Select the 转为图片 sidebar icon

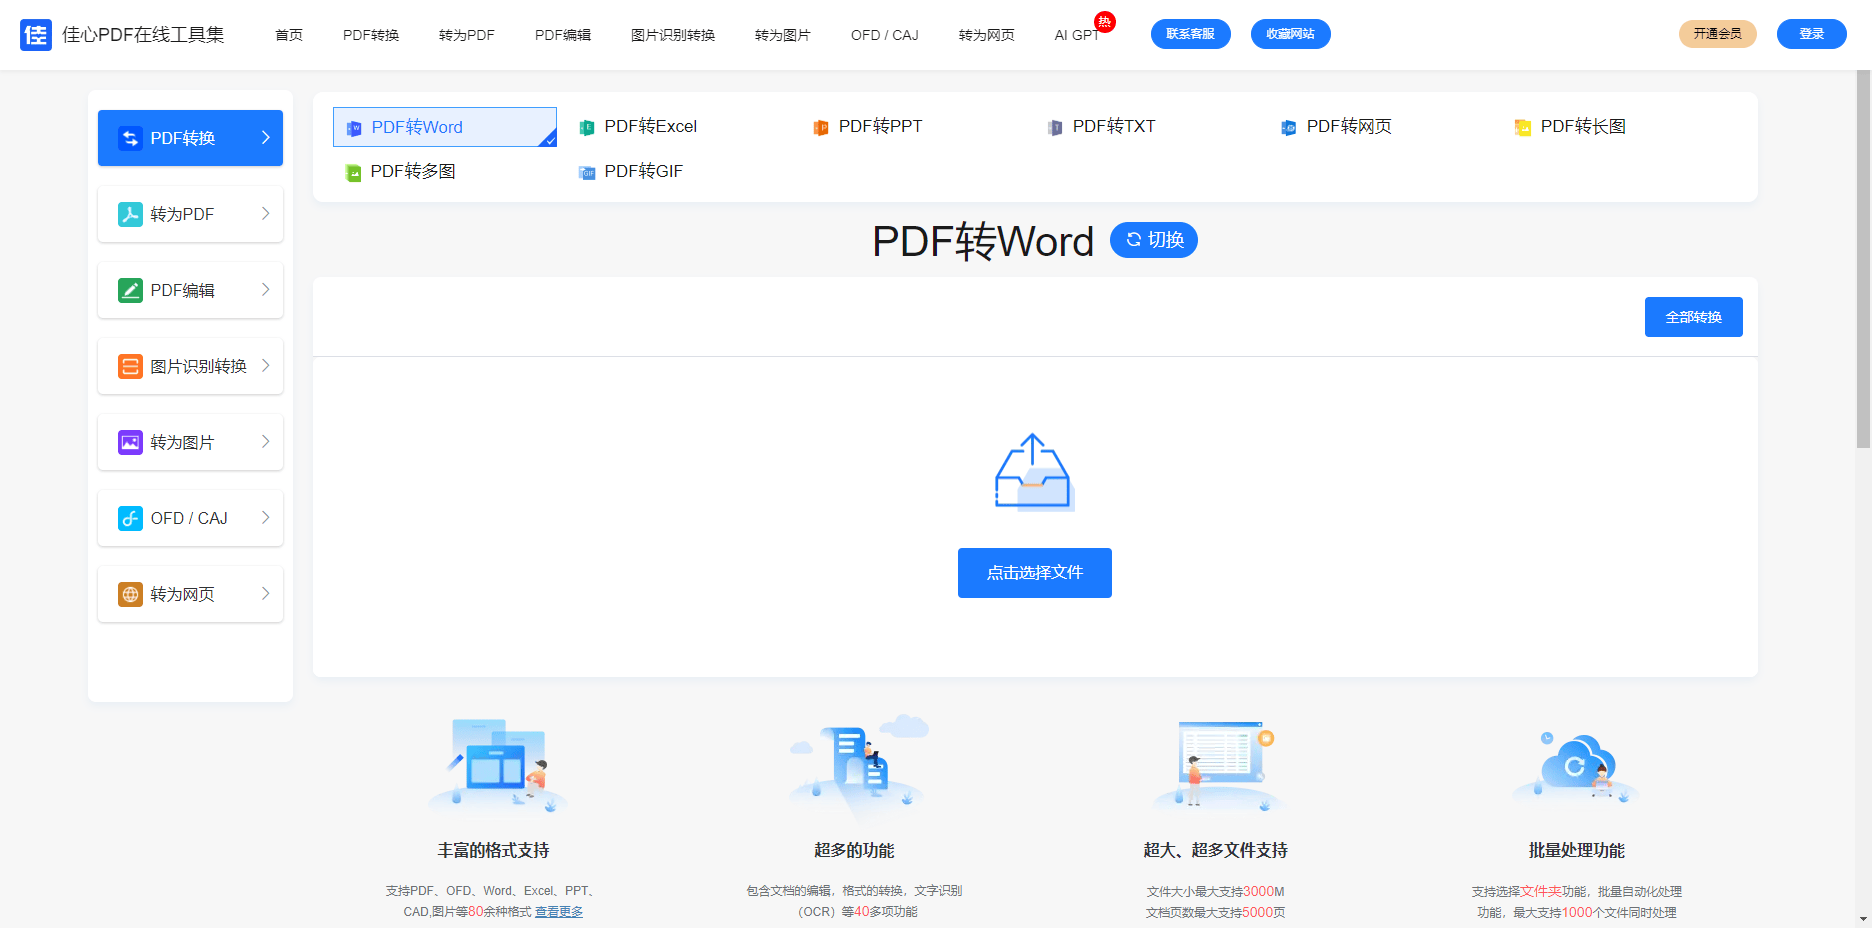tap(130, 441)
